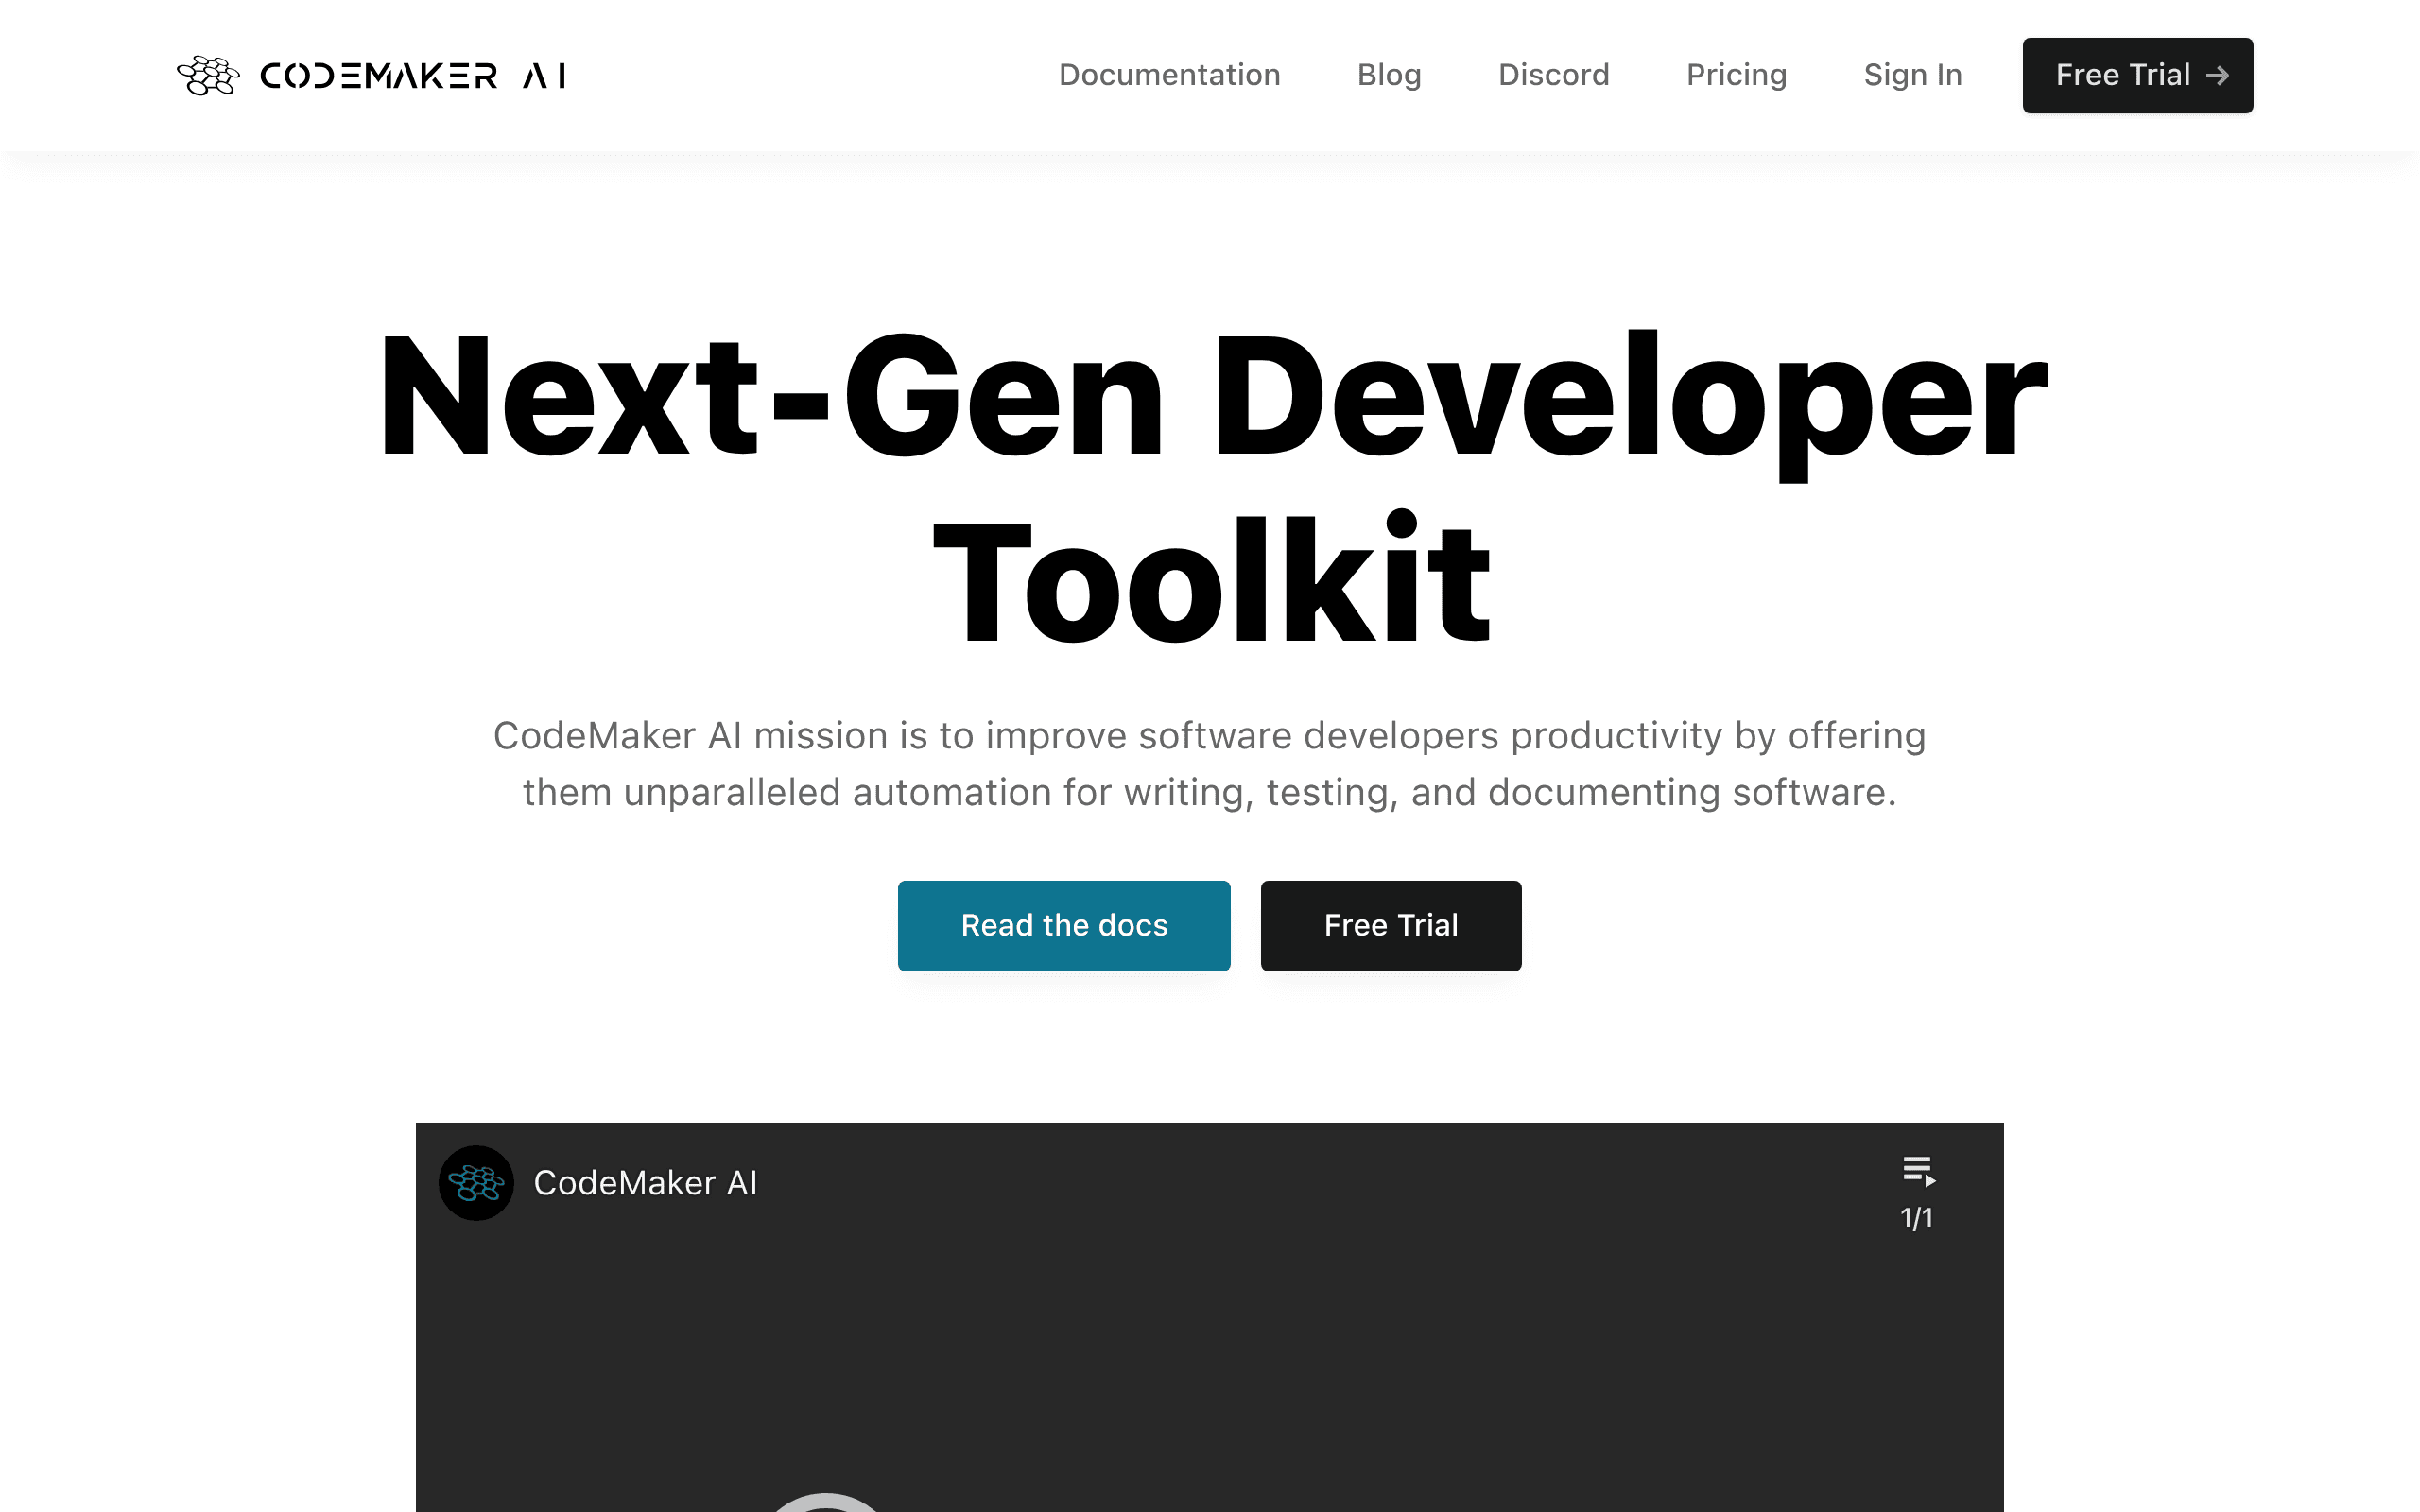Open the Discord link in navigation

1553,75
